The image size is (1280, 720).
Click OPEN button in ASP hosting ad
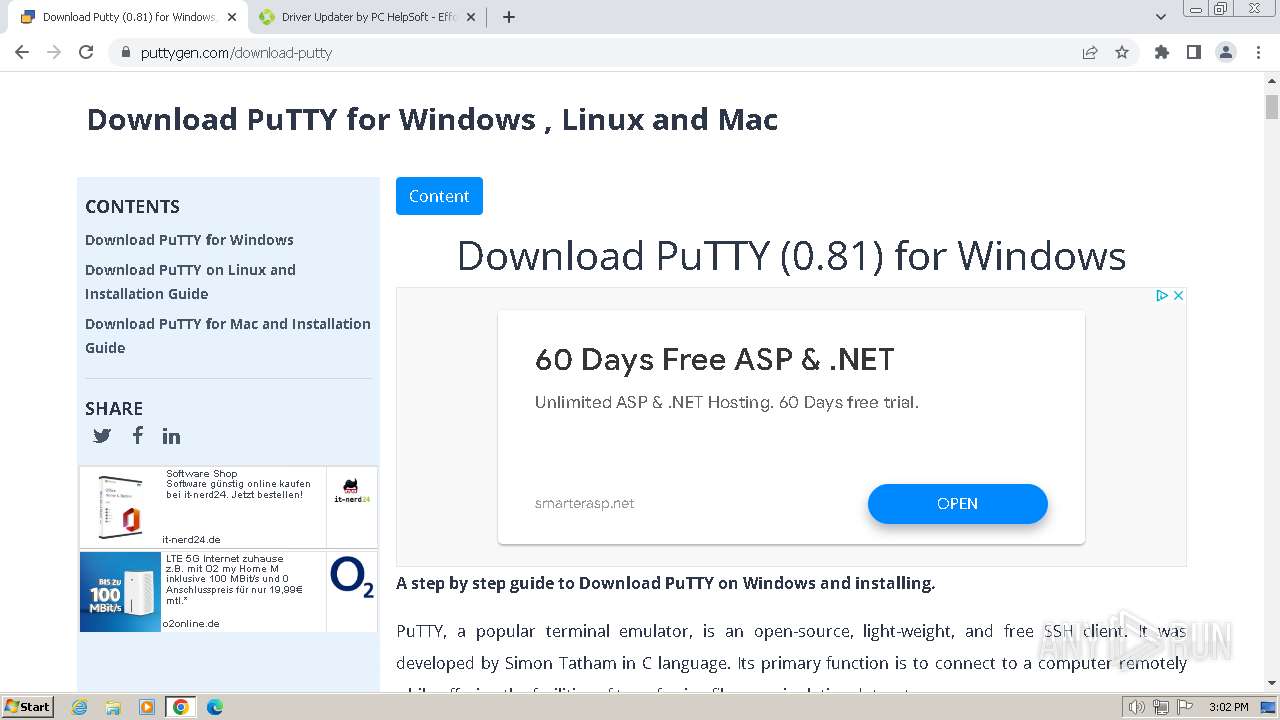pyautogui.click(x=957, y=504)
